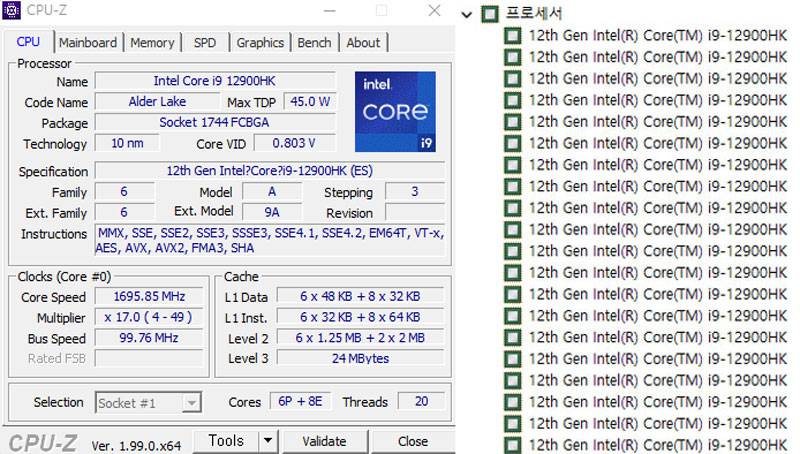800x454 pixels.
Task: Select the last visible i9-12900HK processor entry
Action: [x=658, y=444]
